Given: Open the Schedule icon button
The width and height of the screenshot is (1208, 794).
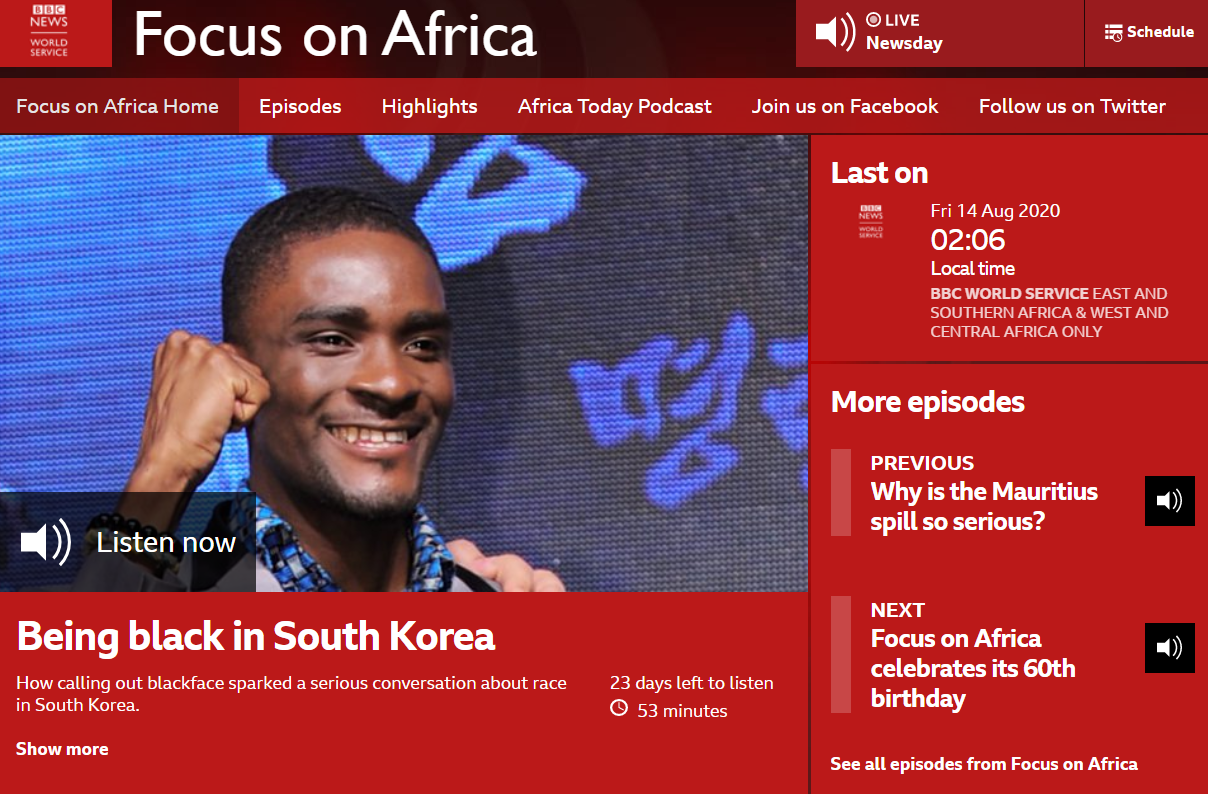Looking at the screenshot, I should [x=1113, y=32].
